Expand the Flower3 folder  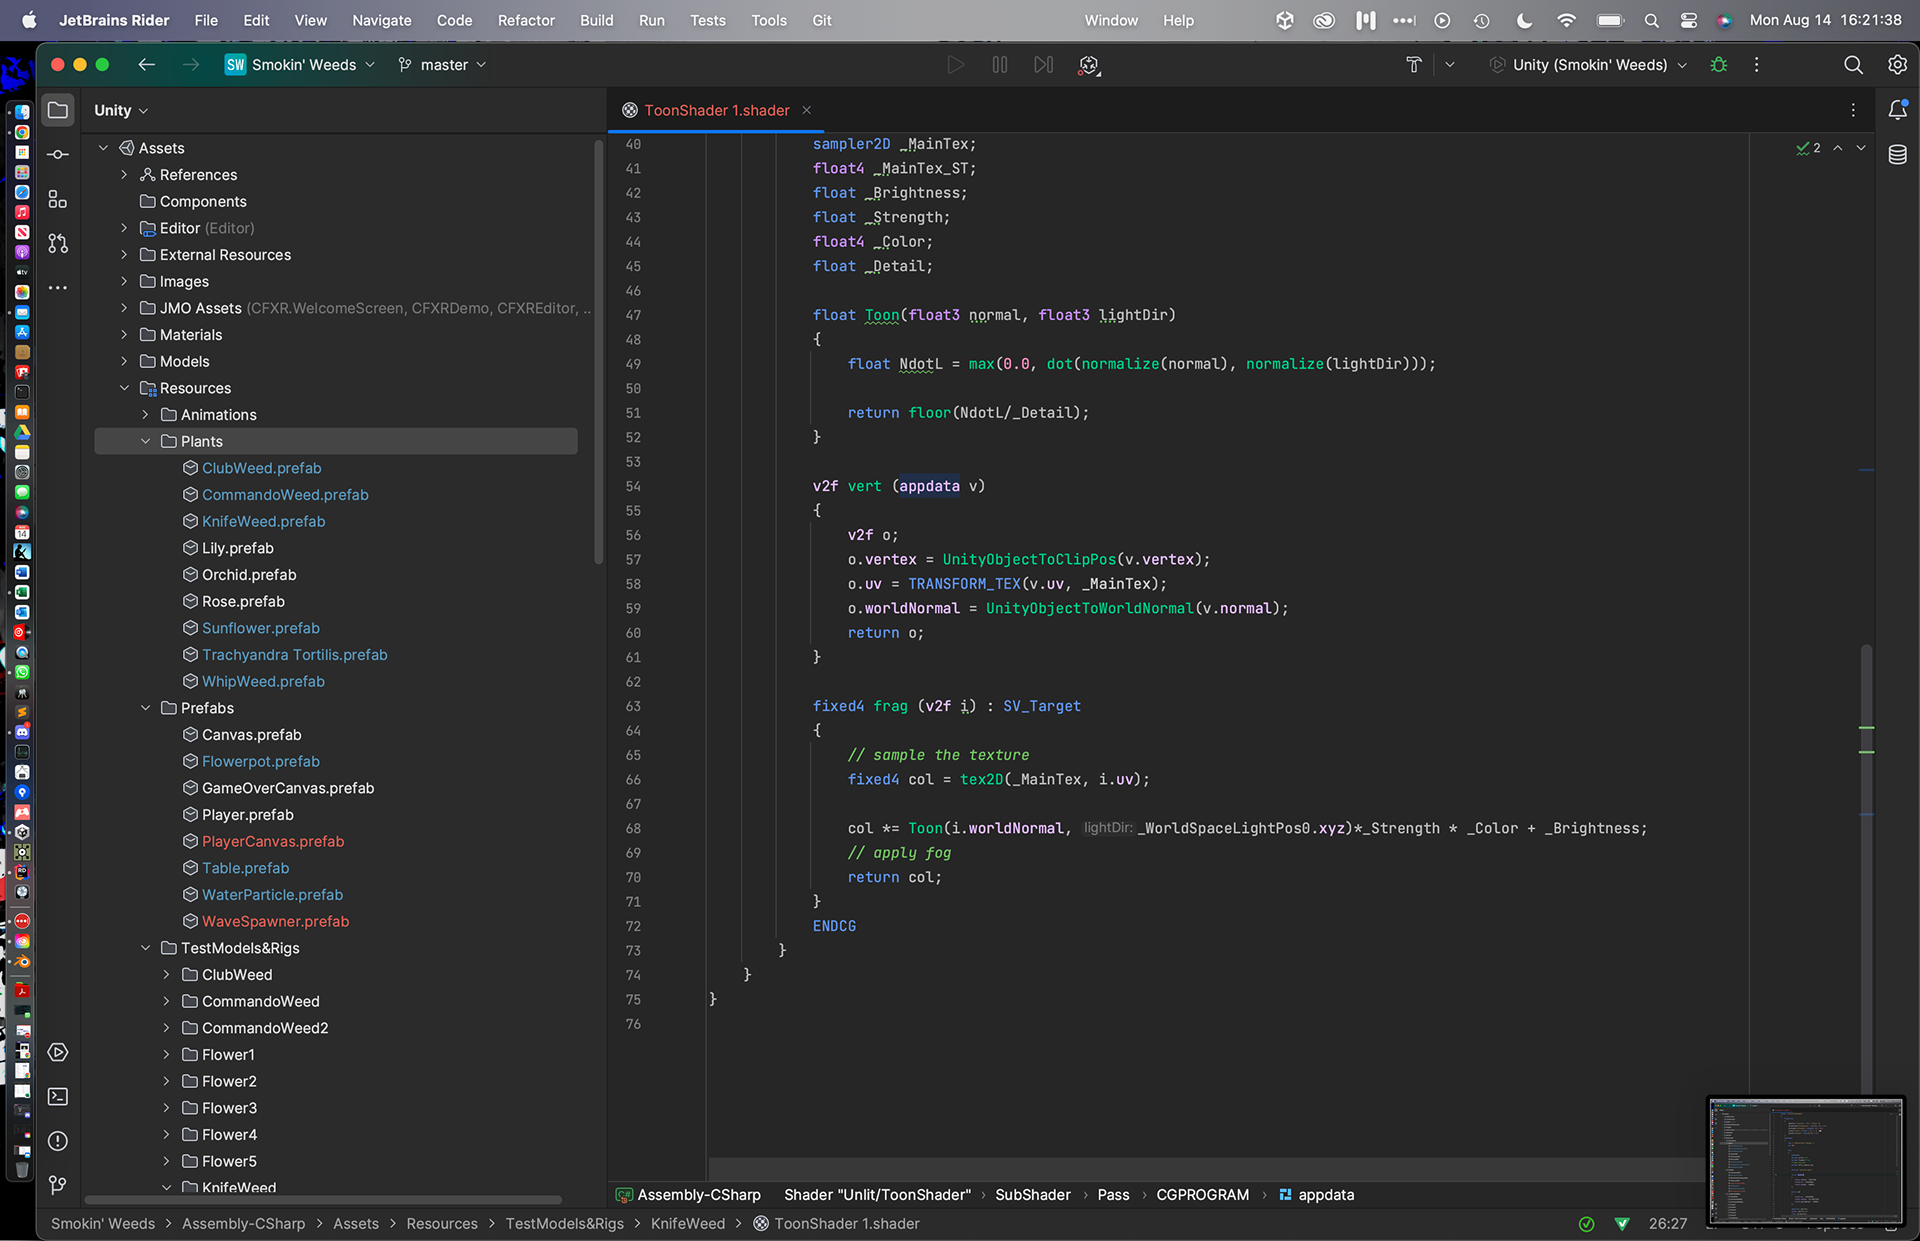click(166, 1108)
